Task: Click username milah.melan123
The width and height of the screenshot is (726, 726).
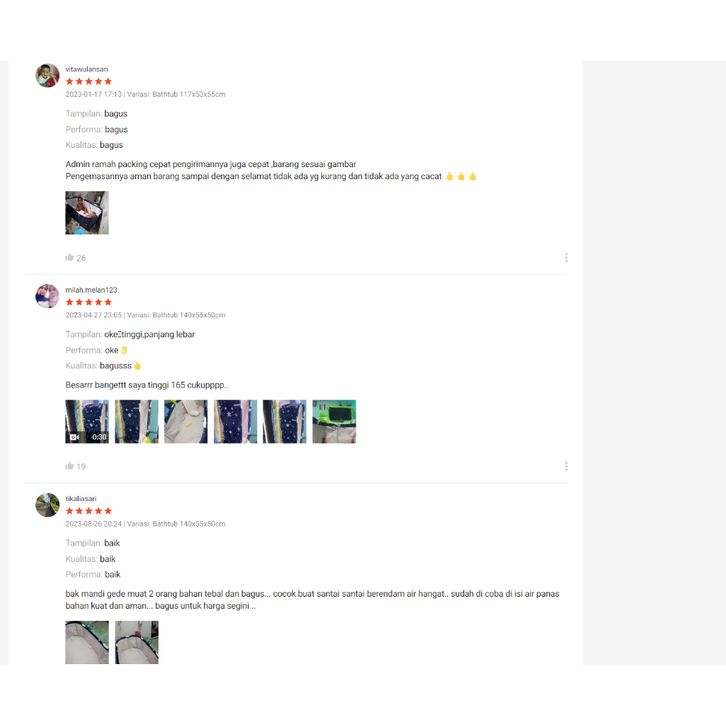Action: click(91, 290)
